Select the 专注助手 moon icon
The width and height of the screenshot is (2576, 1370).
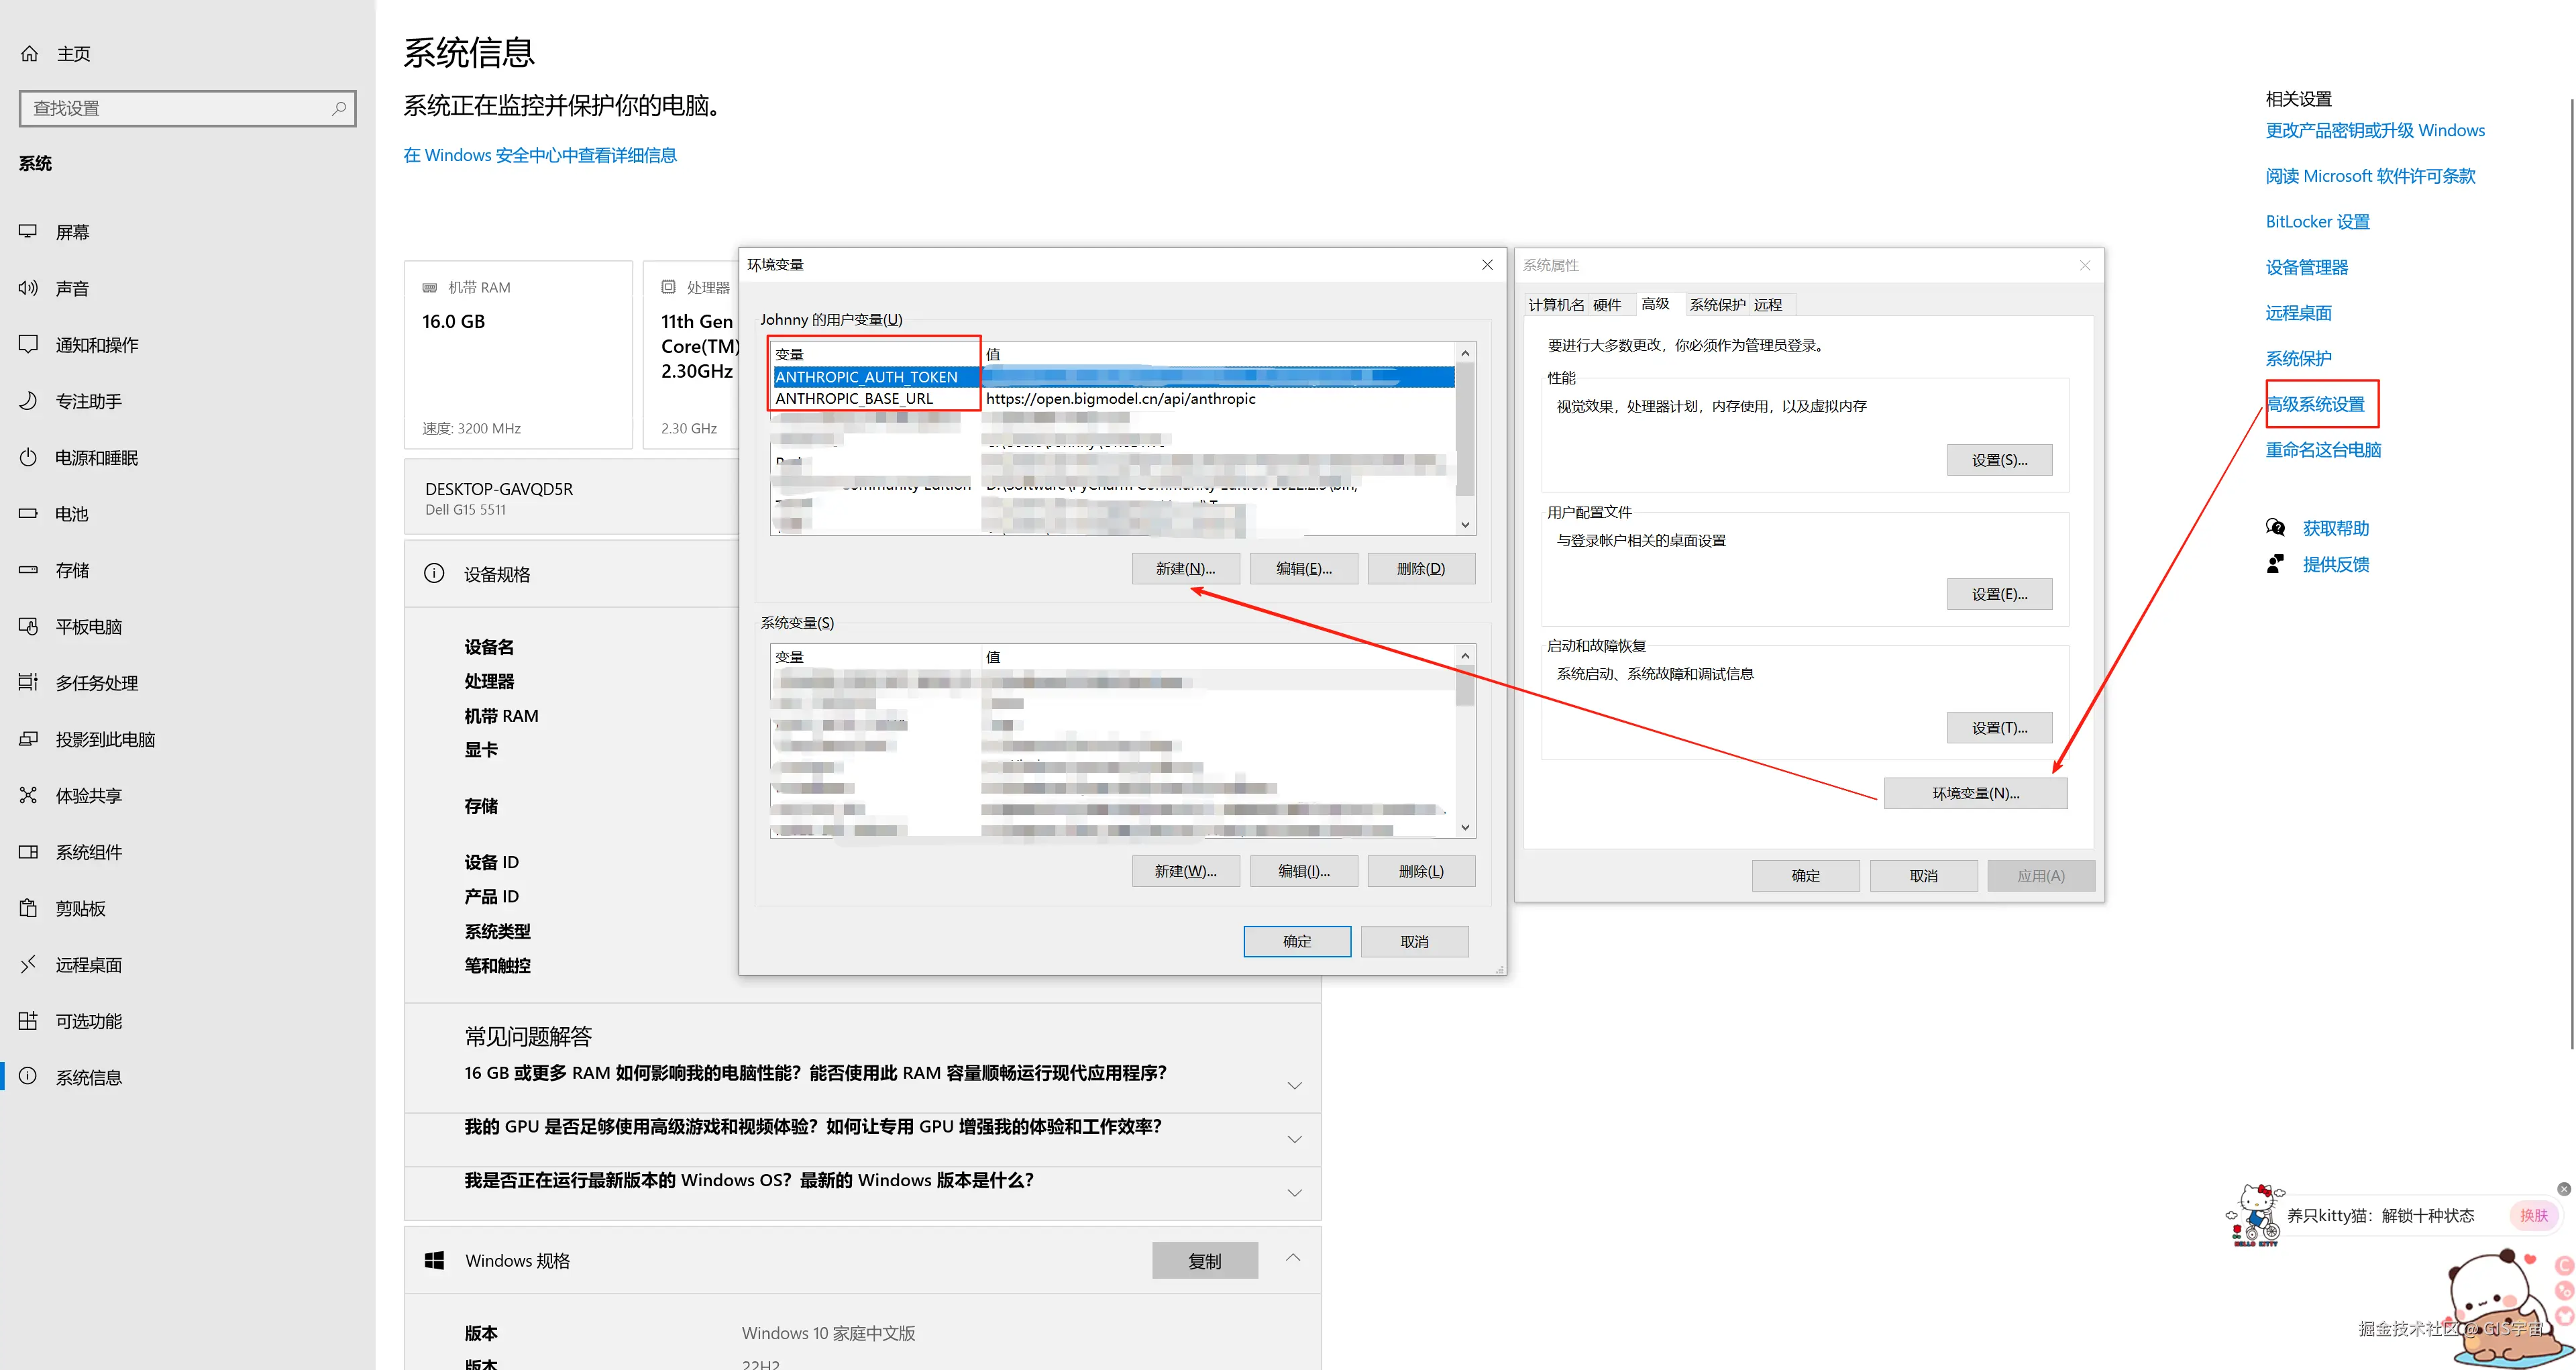(28, 401)
